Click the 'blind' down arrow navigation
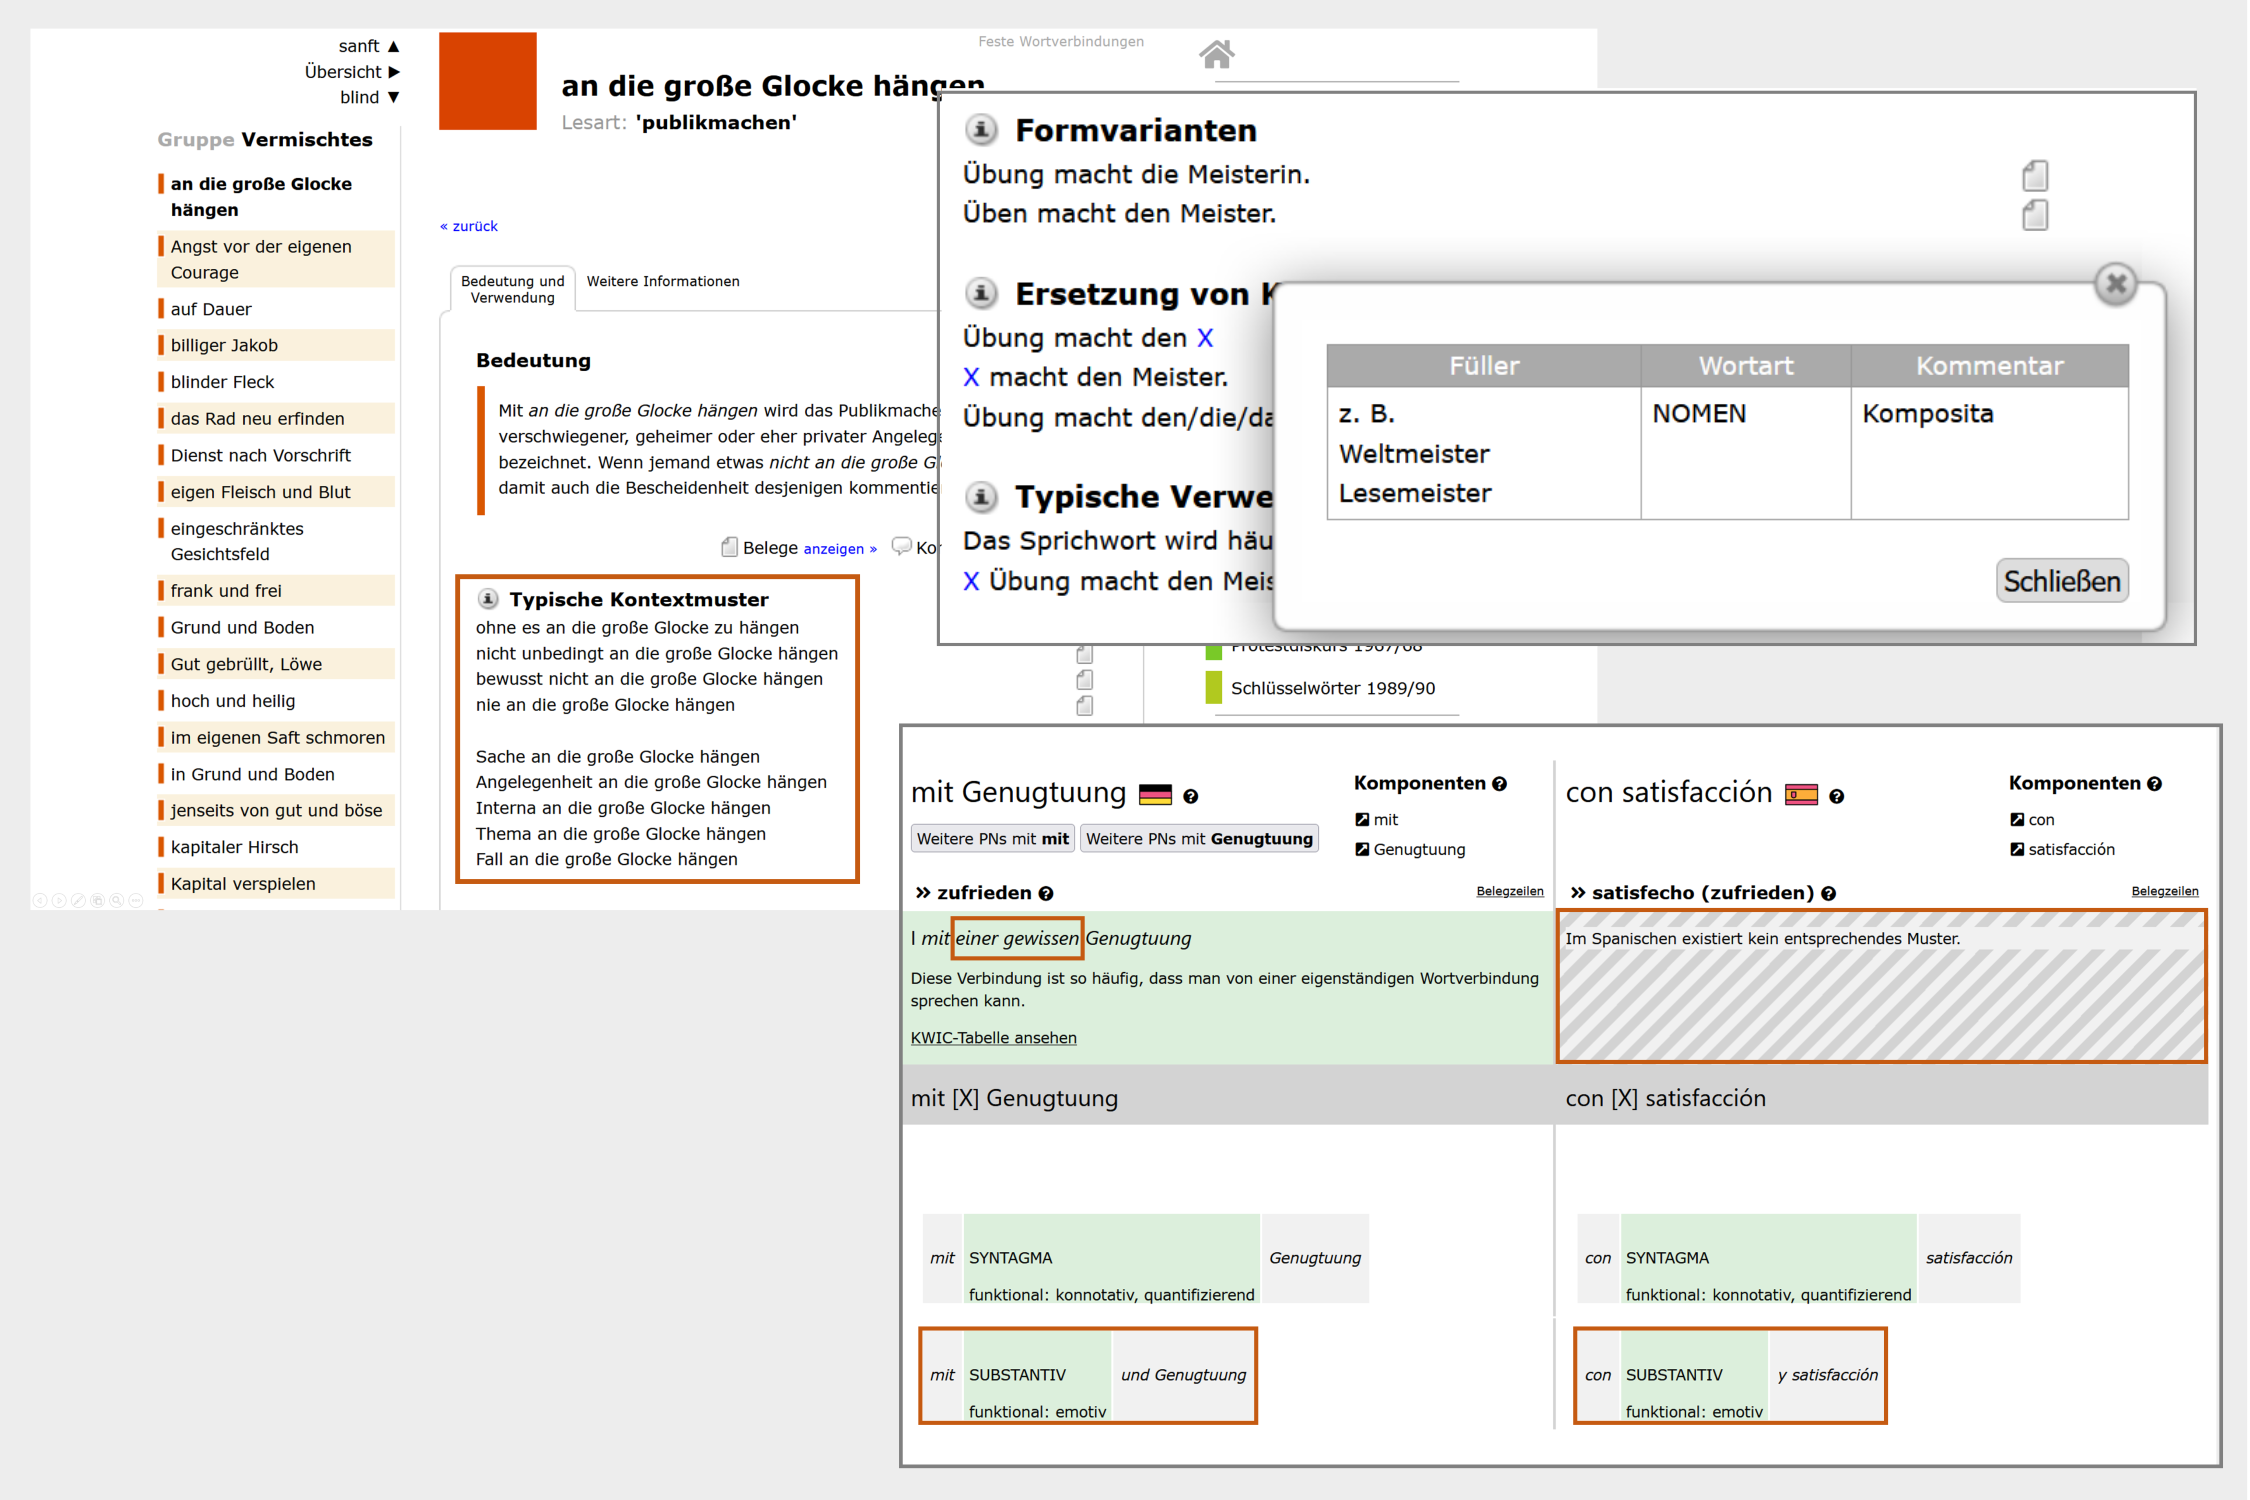This screenshot has width=2250, height=1500. [393, 97]
